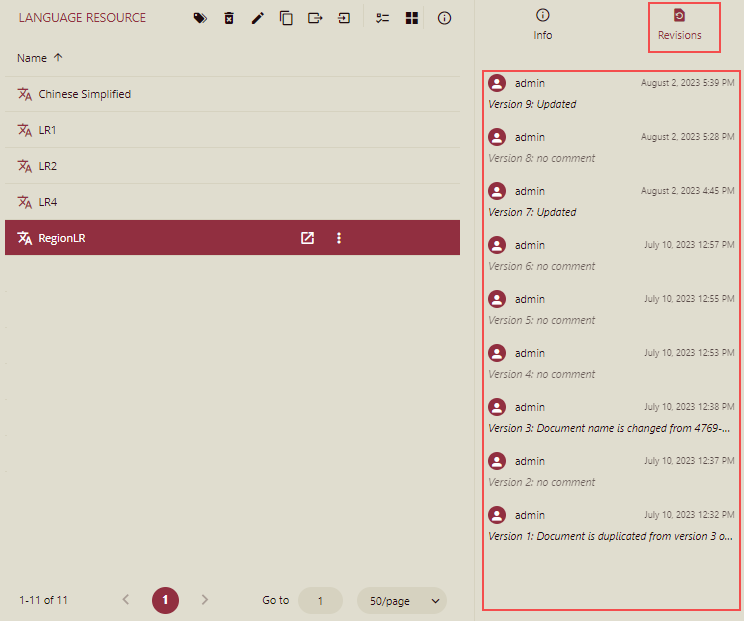This screenshot has height=621, width=744.
Task: Select the Chinese Simplified language resource
Action: click(85, 94)
